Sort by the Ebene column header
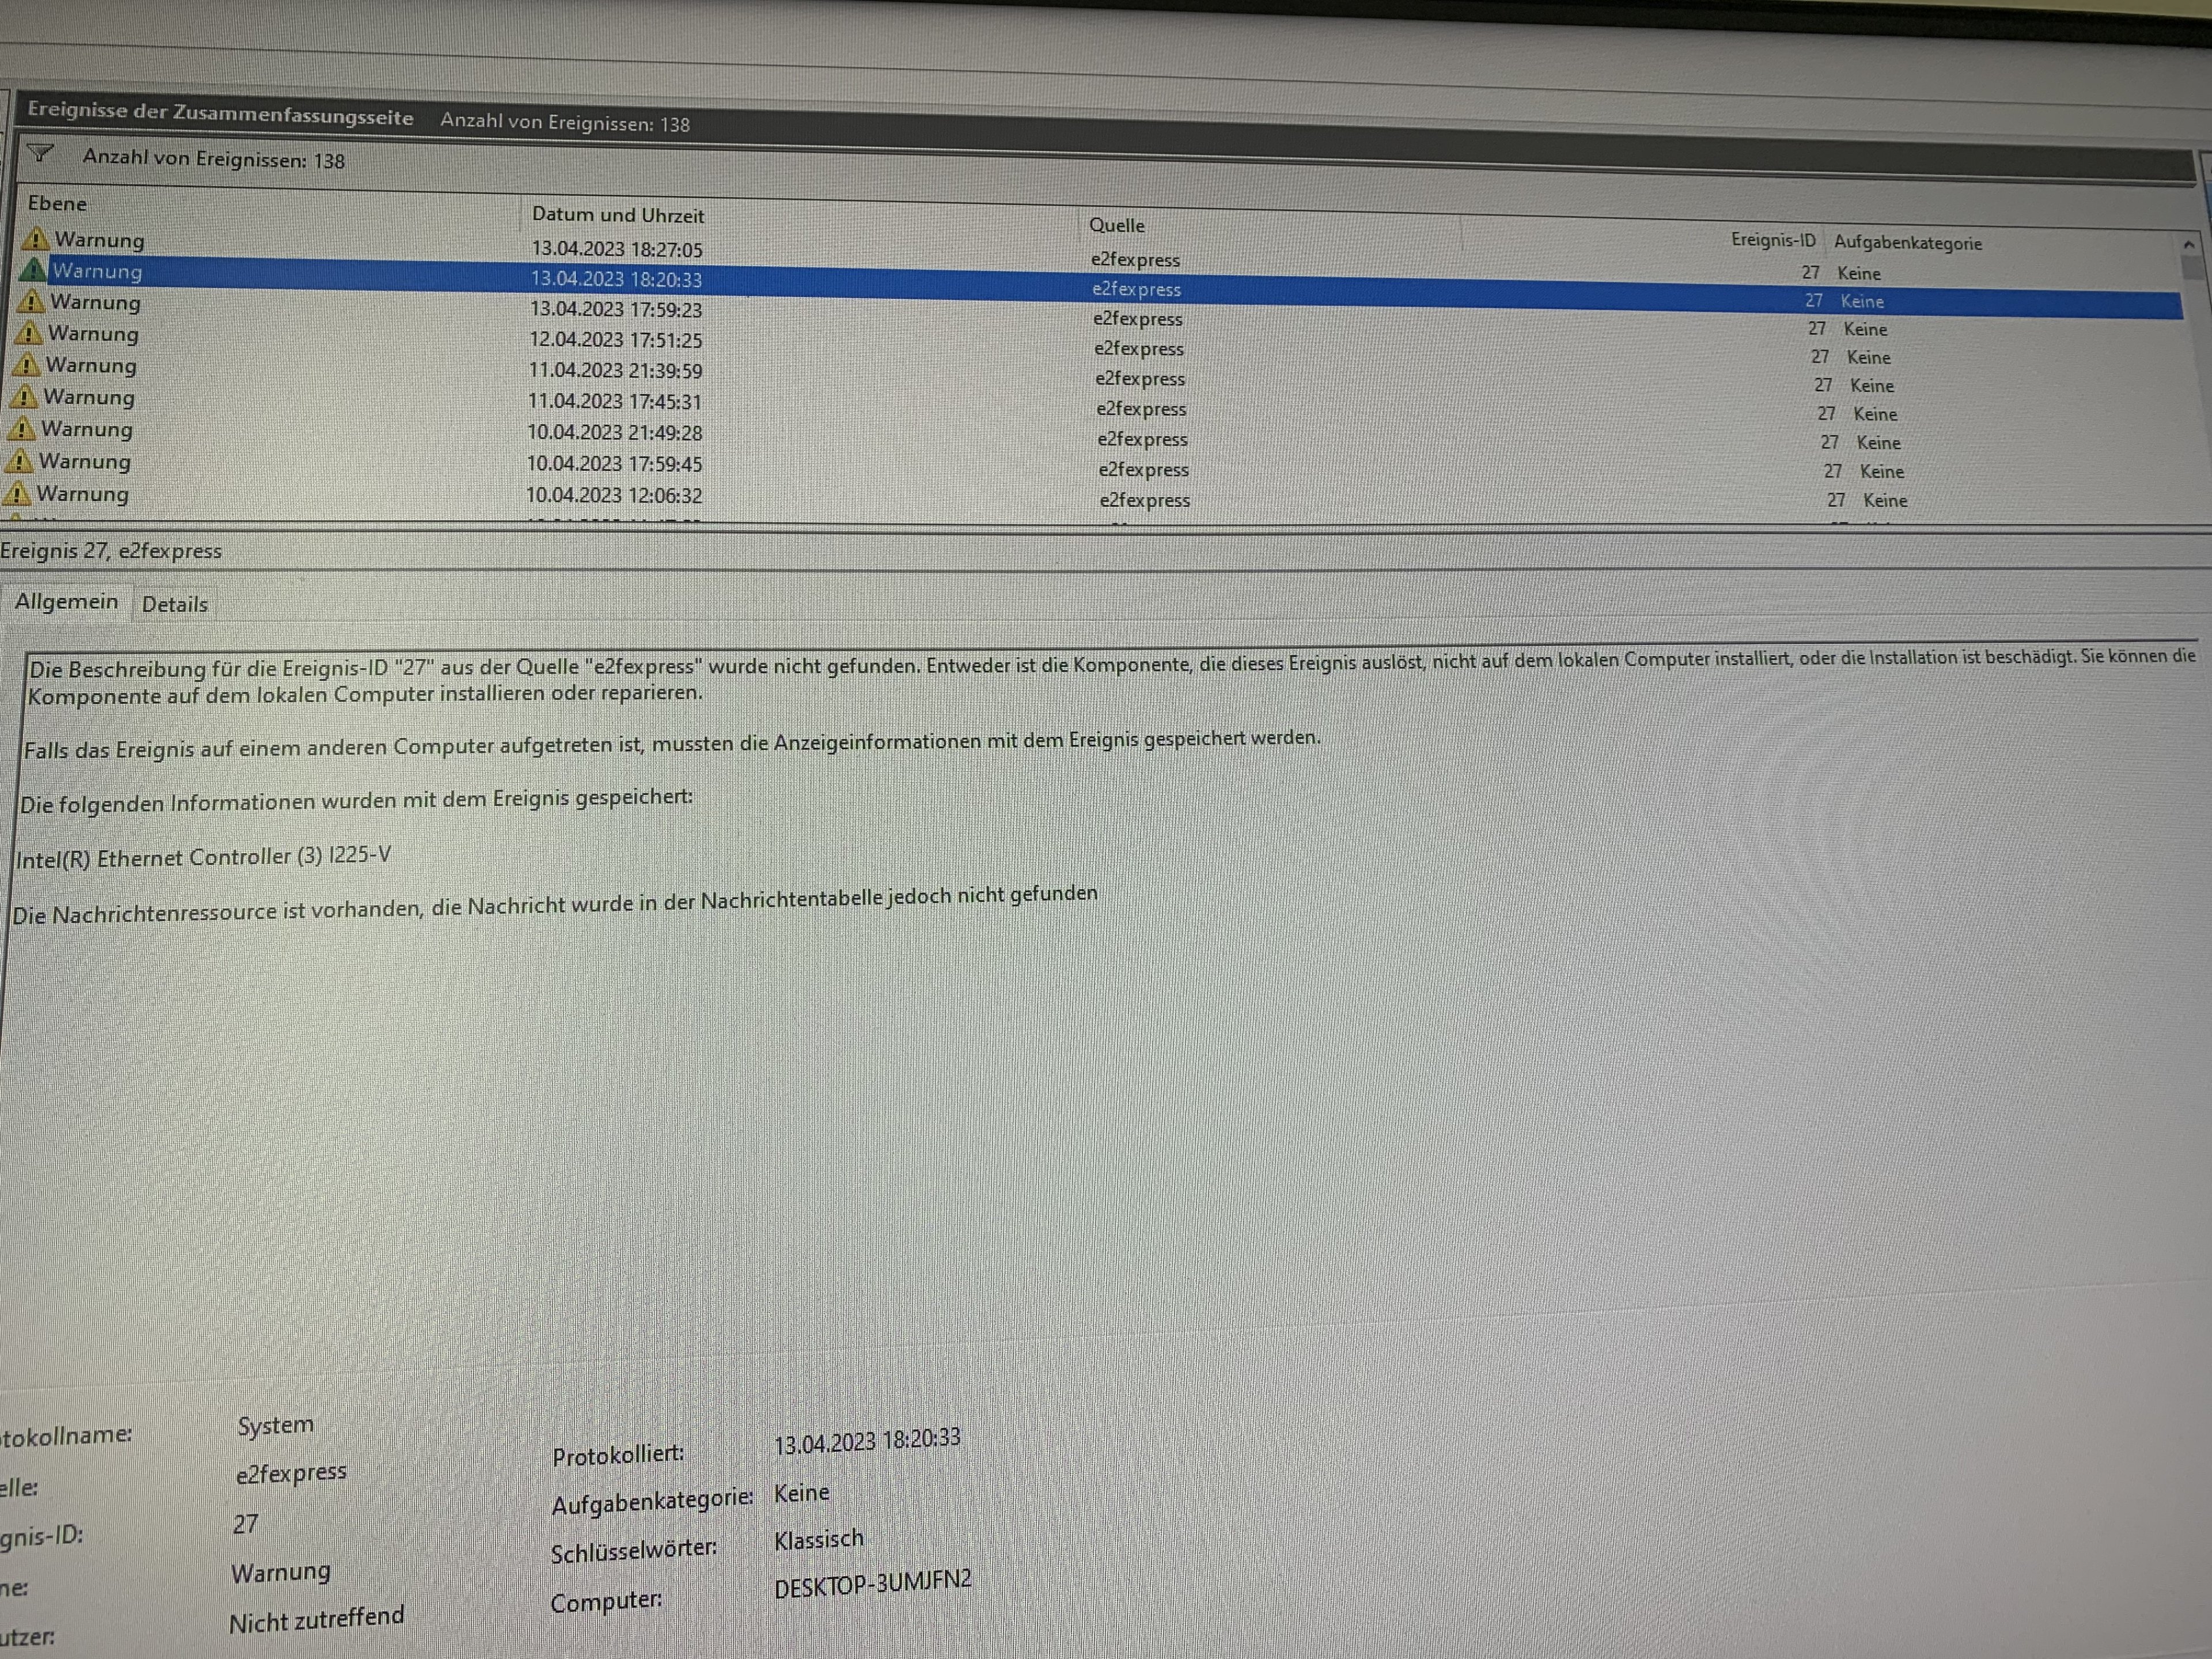 58,203
